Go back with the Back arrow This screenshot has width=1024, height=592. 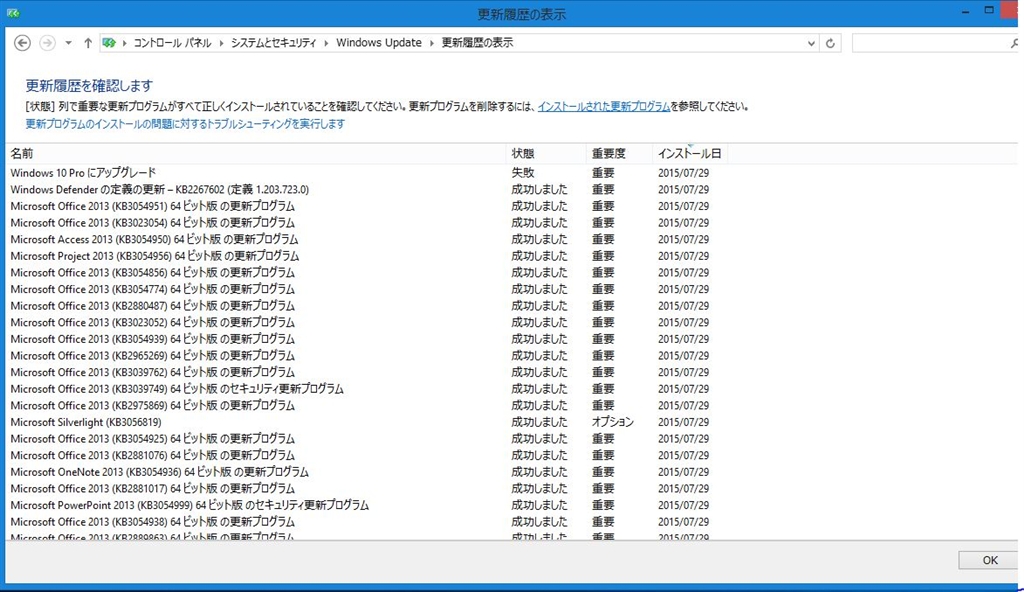pyautogui.click(x=22, y=43)
